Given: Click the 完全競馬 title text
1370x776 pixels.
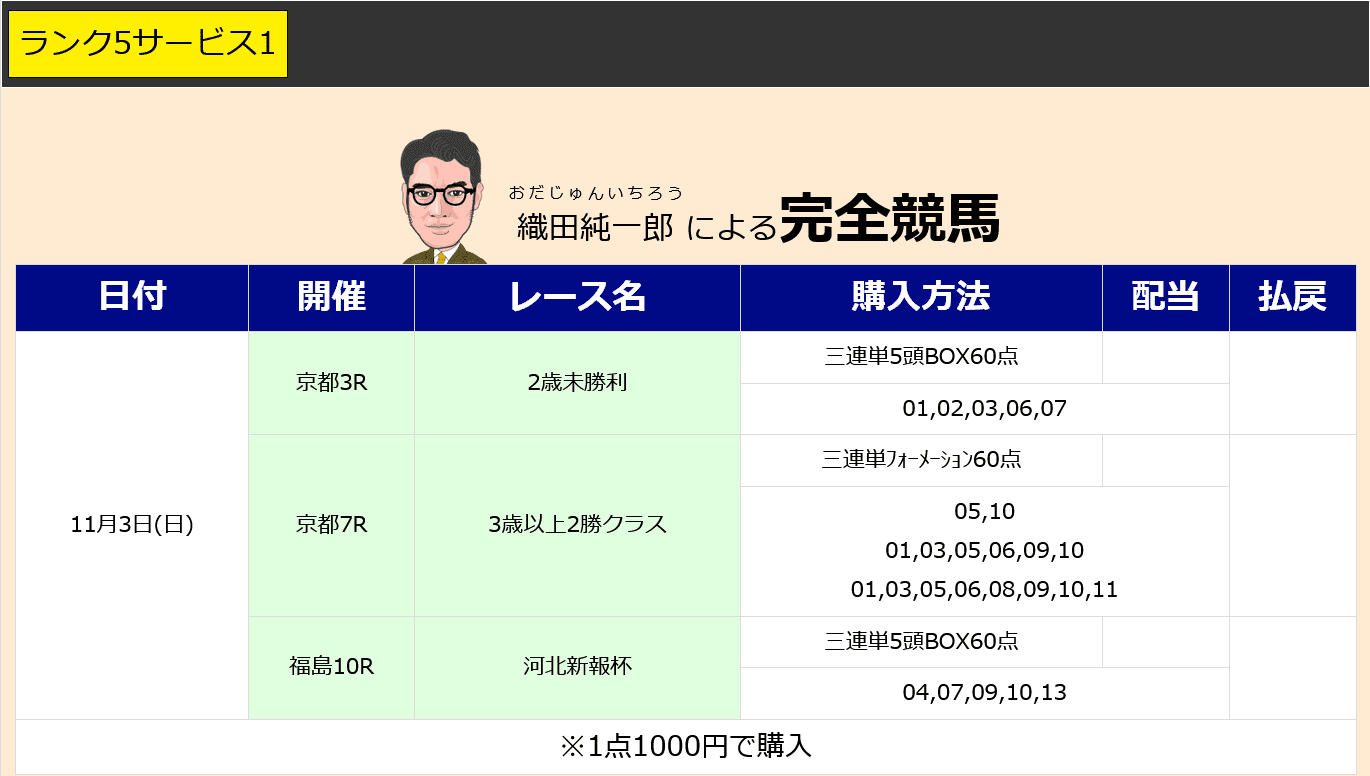Looking at the screenshot, I should (x=889, y=218).
